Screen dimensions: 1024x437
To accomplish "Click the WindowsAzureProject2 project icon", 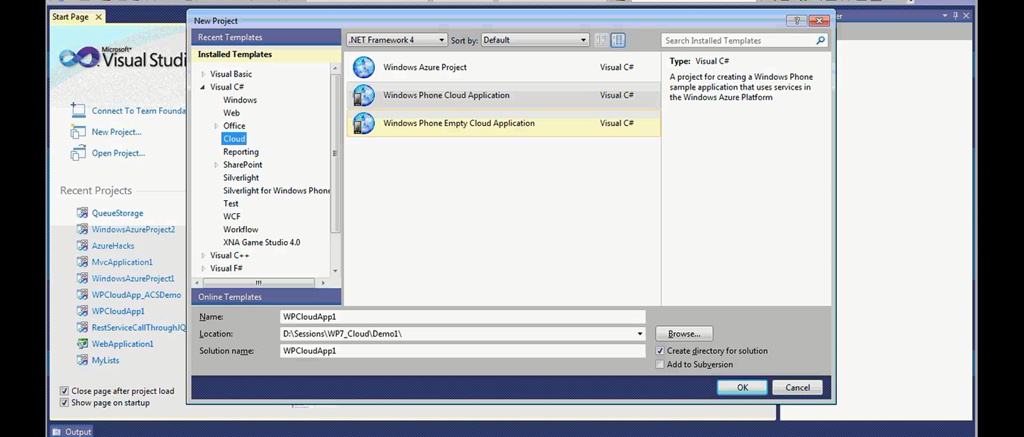I will 82,229.
